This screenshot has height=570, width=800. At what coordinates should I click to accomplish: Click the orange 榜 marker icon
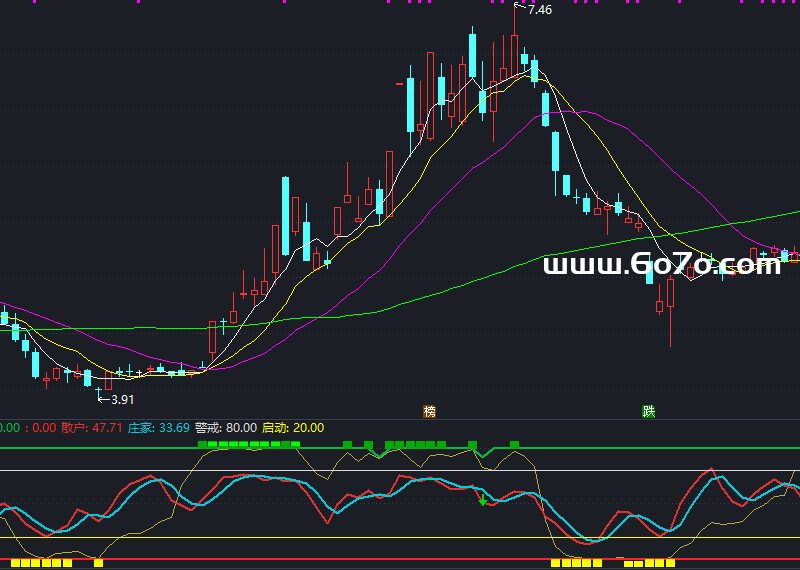tap(430, 411)
